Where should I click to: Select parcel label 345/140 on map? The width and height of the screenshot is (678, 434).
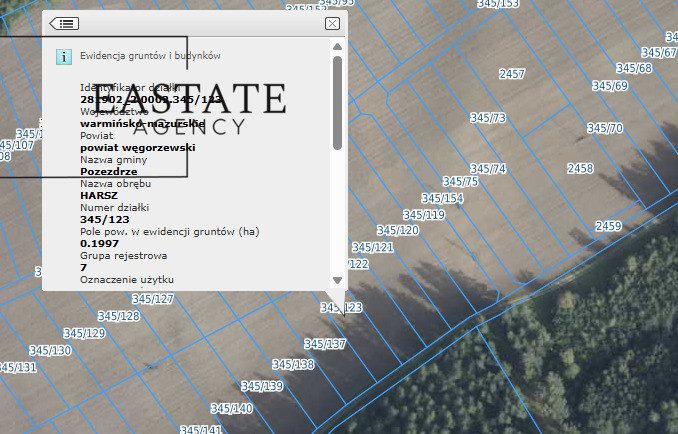click(x=231, y=408)
